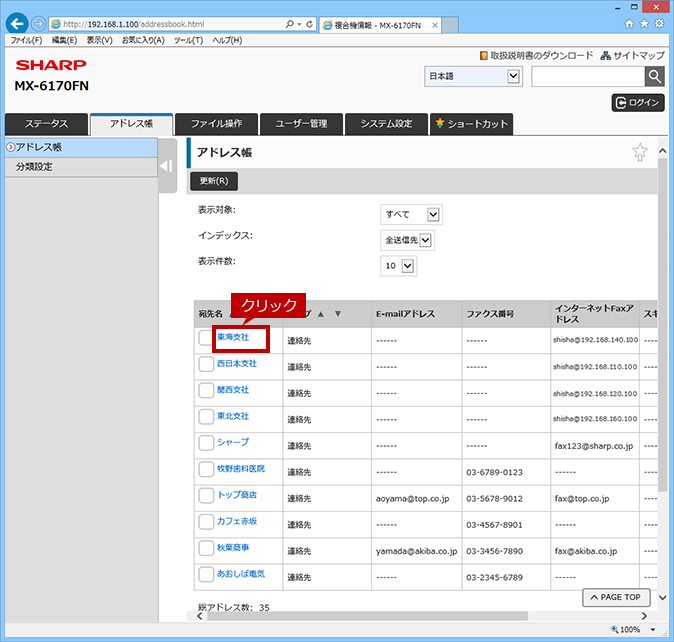Image resolution: width=674 pixels, height=642 pixels.
Task: Open the ファイル(F) menu
Action: pos(26,40)
